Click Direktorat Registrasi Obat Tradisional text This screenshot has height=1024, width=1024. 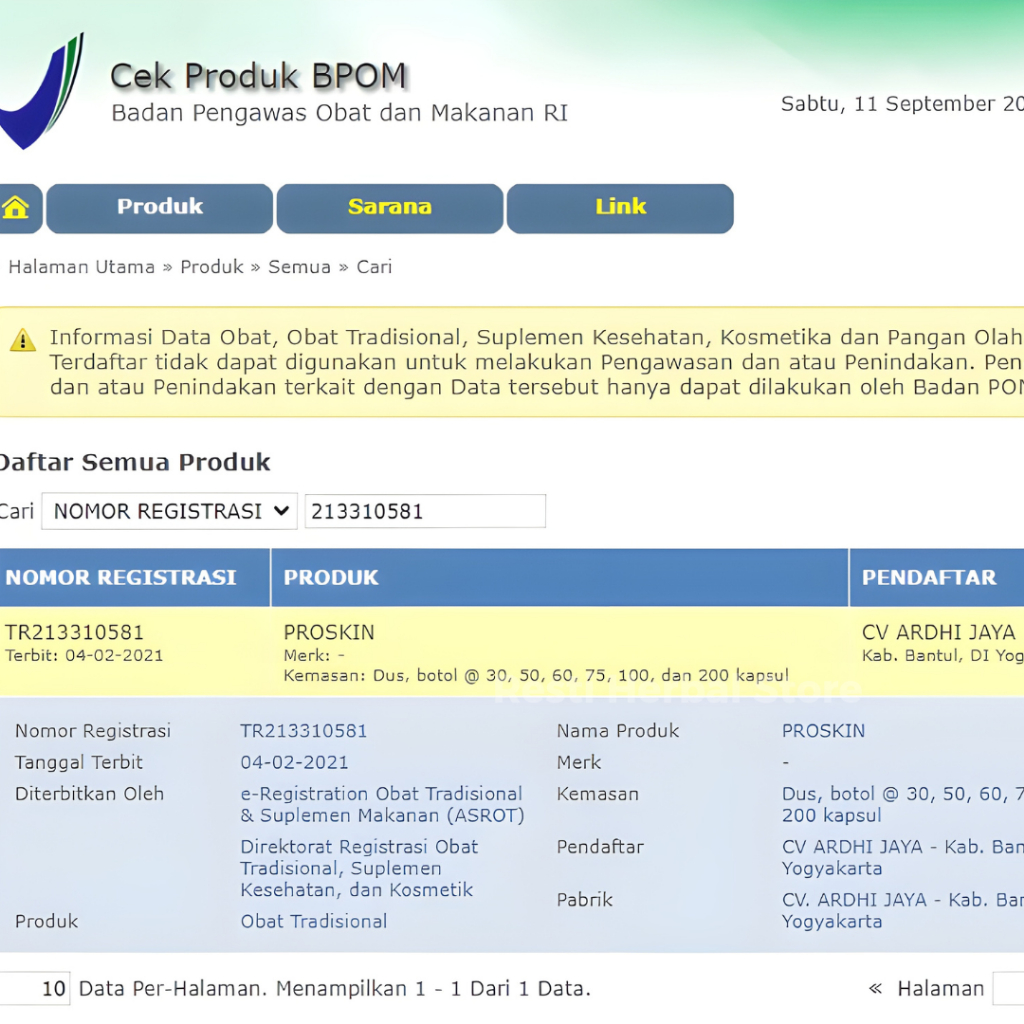point(359,869)
